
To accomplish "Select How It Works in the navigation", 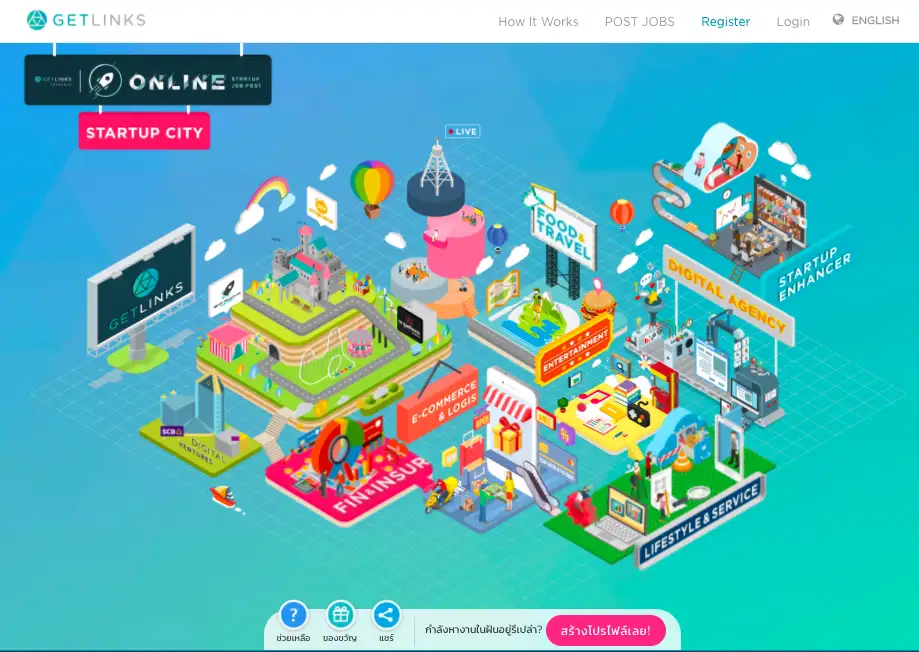I will click(x=538, y=21).
